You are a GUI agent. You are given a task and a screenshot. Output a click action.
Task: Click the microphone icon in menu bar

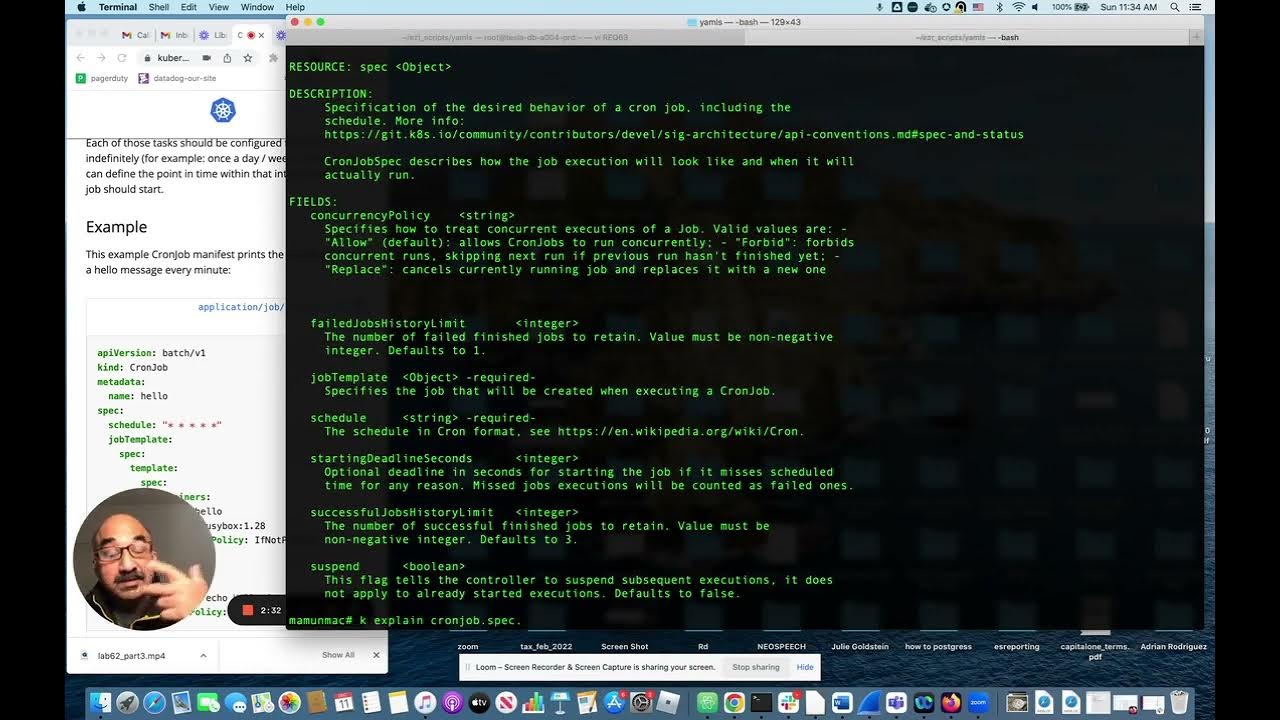pyautogui.click(x=879, y=7)
